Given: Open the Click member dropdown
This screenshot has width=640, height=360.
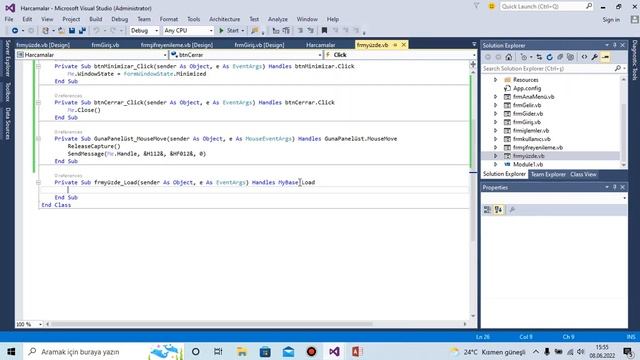Looking at the screenshot, I should [x=400, y=55].
